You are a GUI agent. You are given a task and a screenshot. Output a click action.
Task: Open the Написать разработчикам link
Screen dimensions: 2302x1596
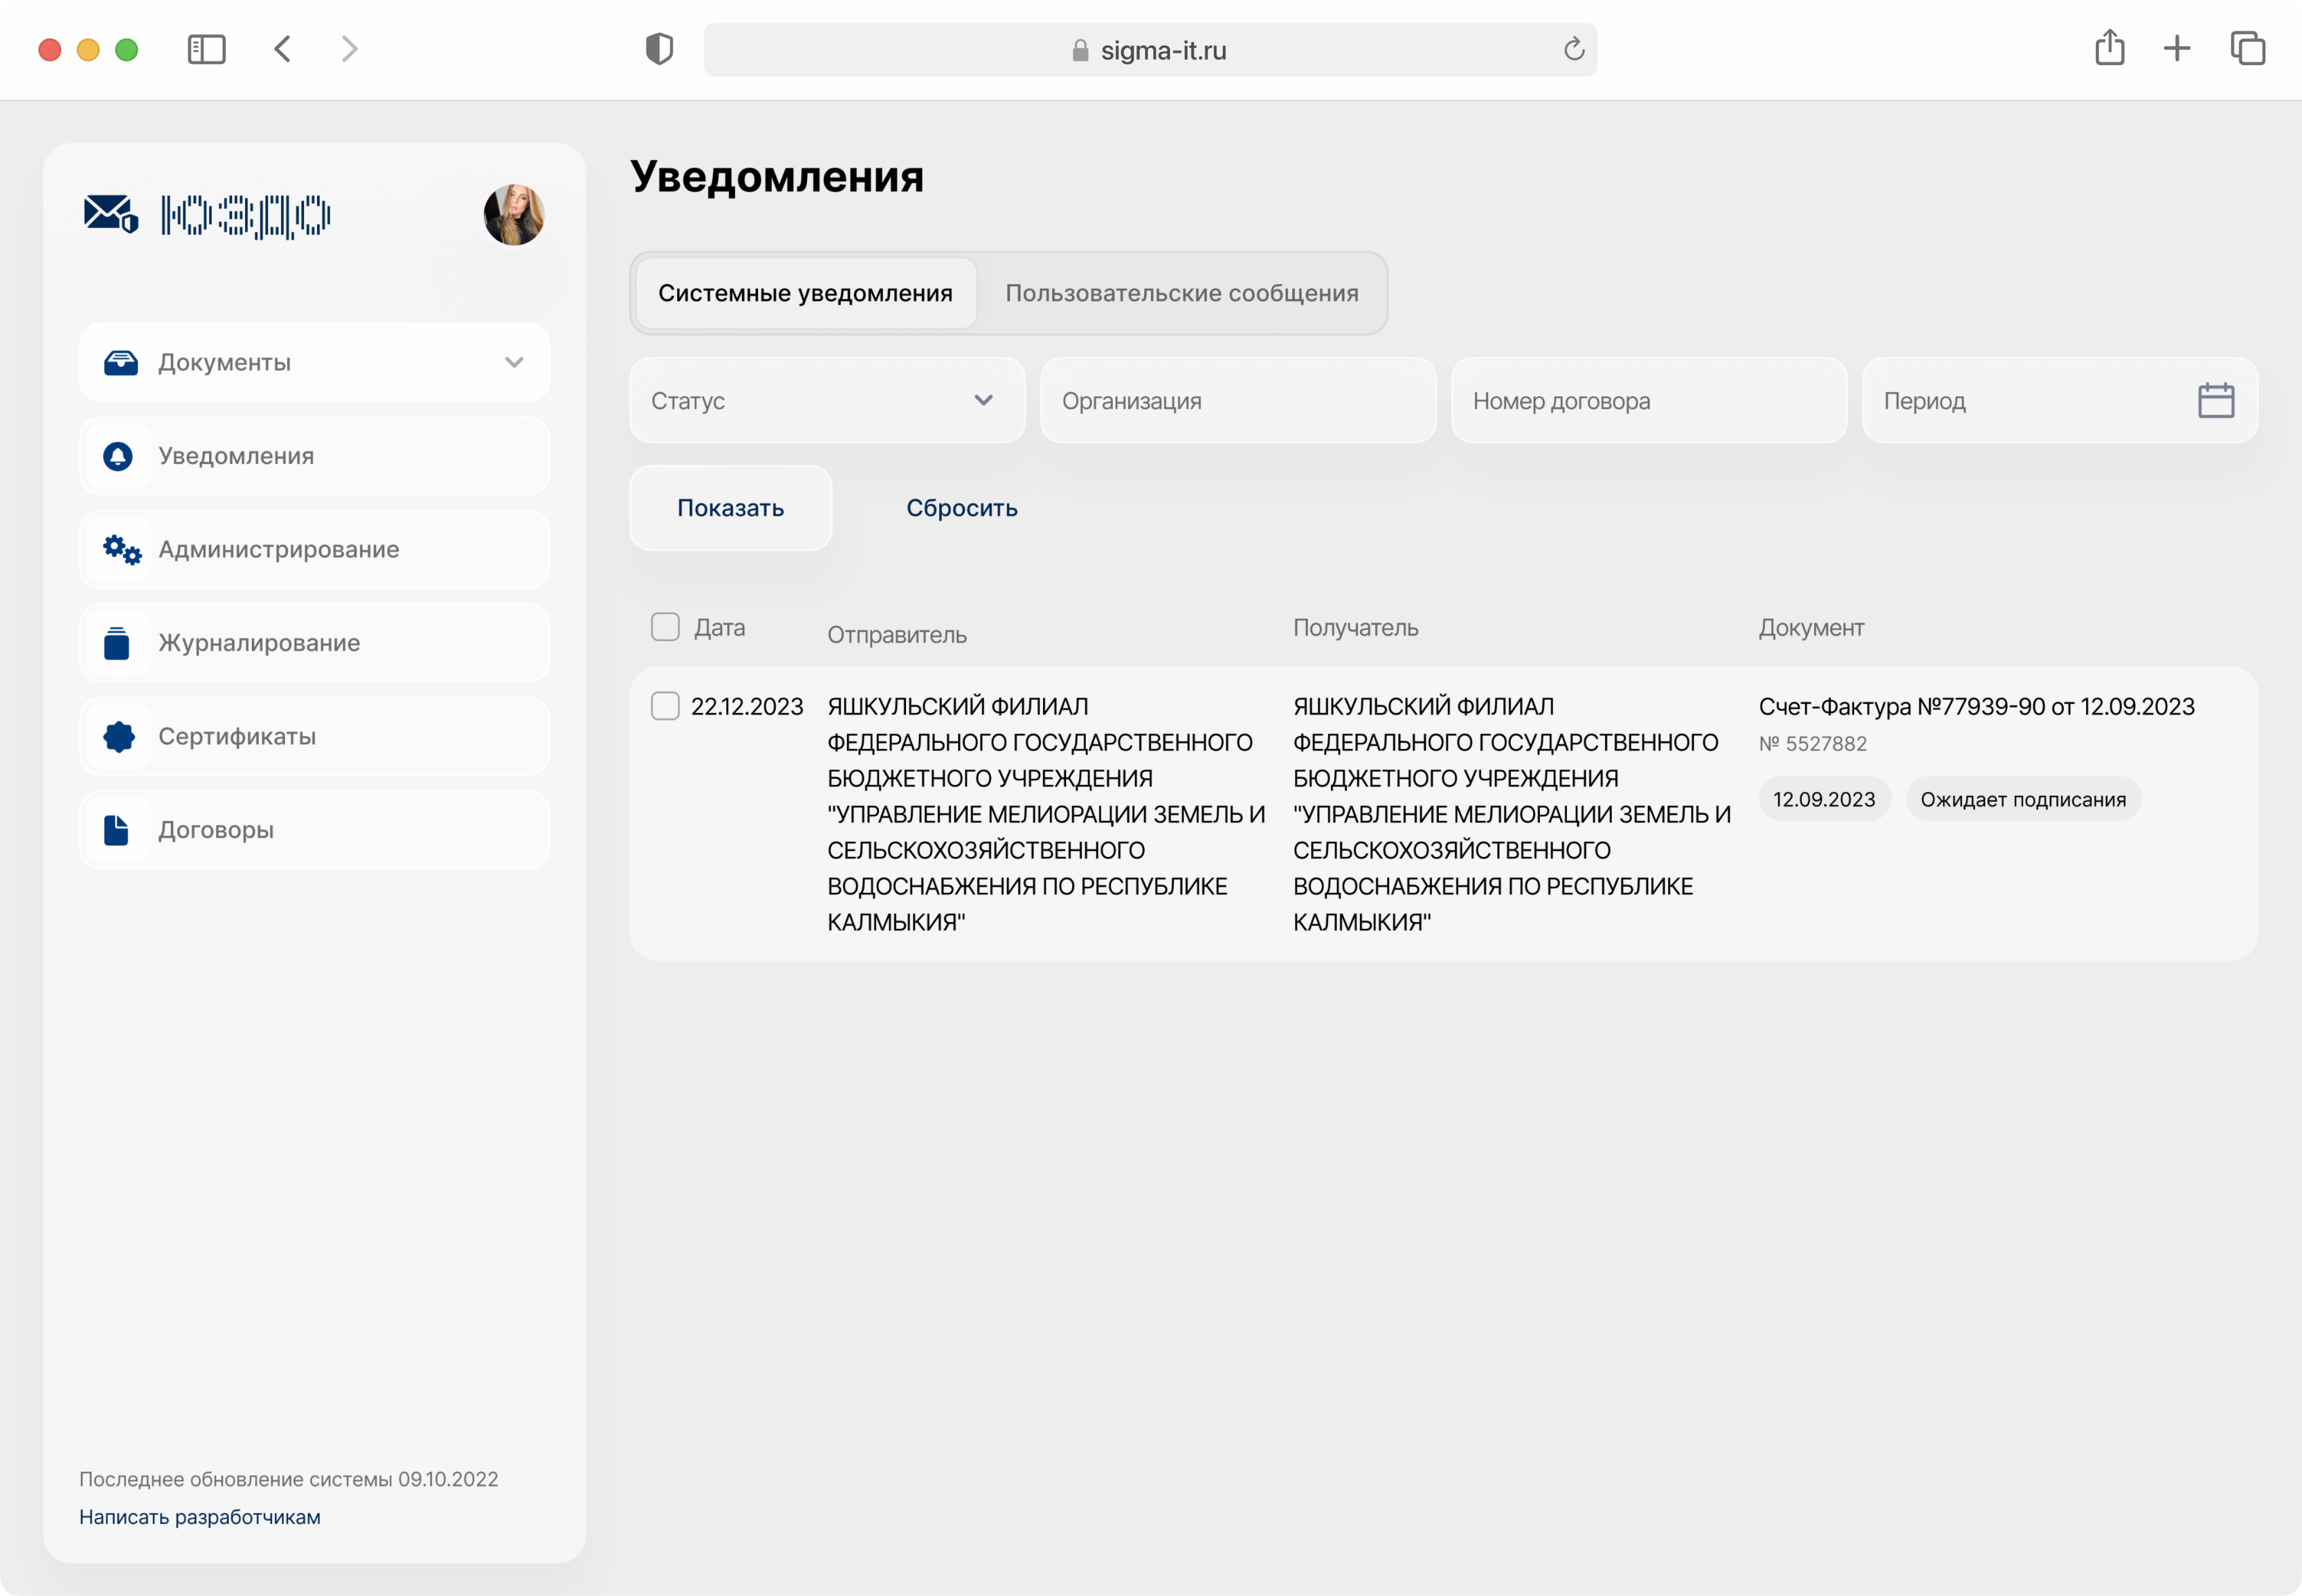click(200, 1517)
